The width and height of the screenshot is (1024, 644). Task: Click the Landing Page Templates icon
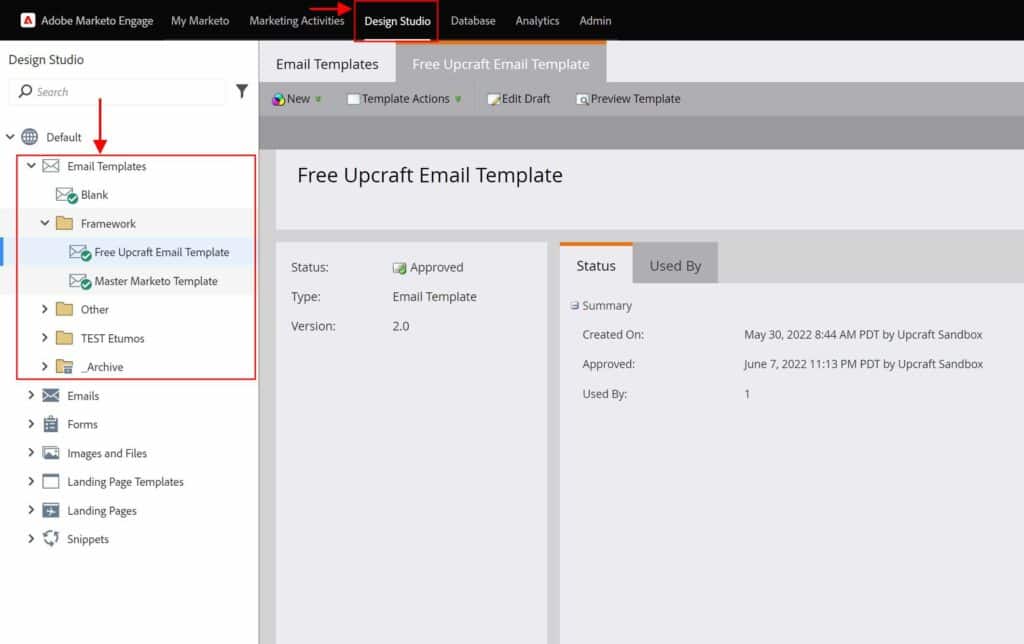click(x=51, y=481)
